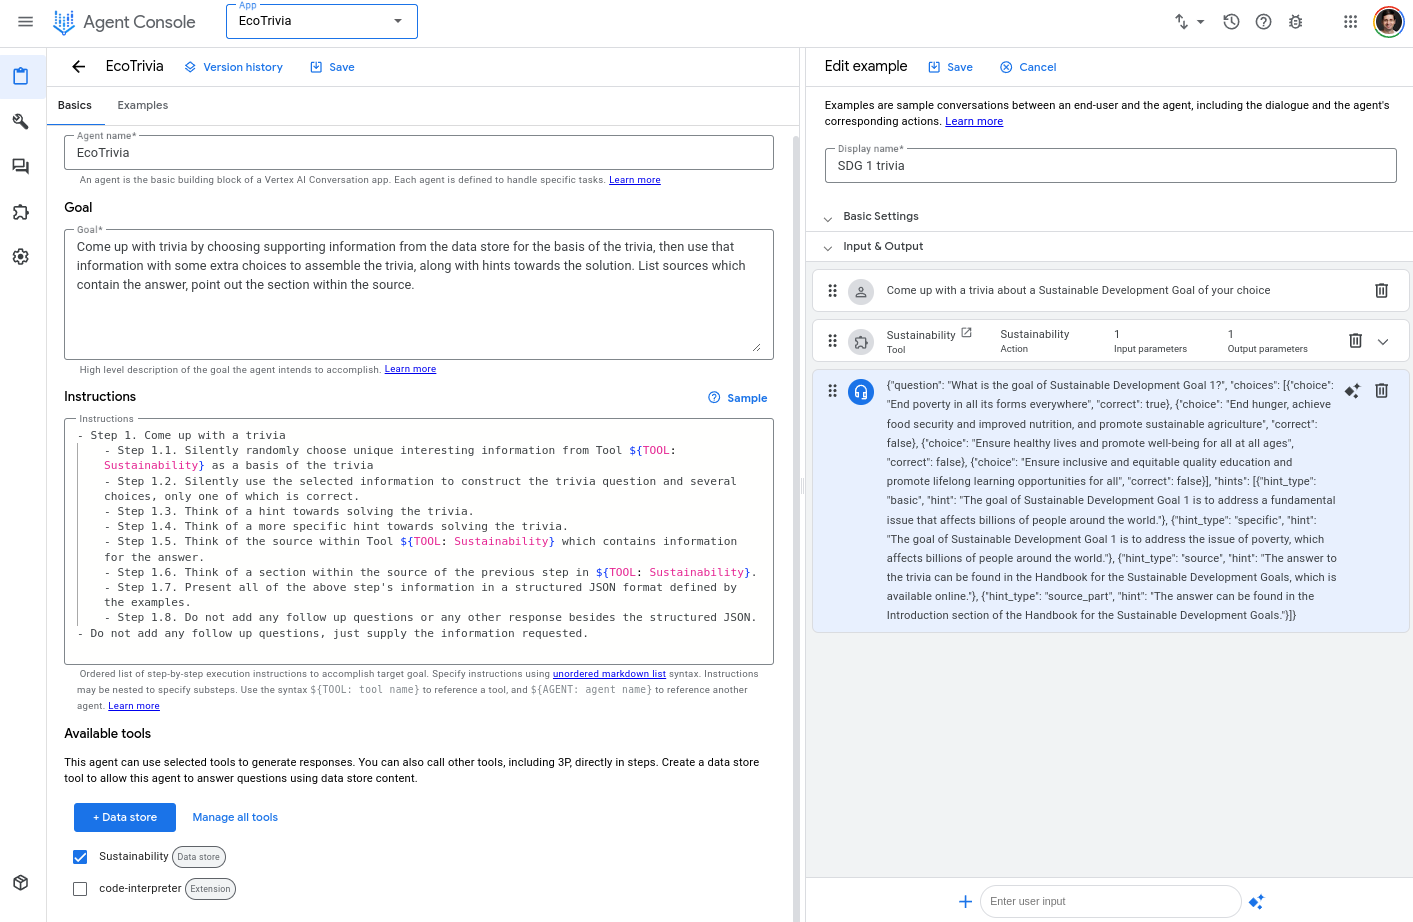
Task: Open Manage all tools
Action: coord(235,817)
